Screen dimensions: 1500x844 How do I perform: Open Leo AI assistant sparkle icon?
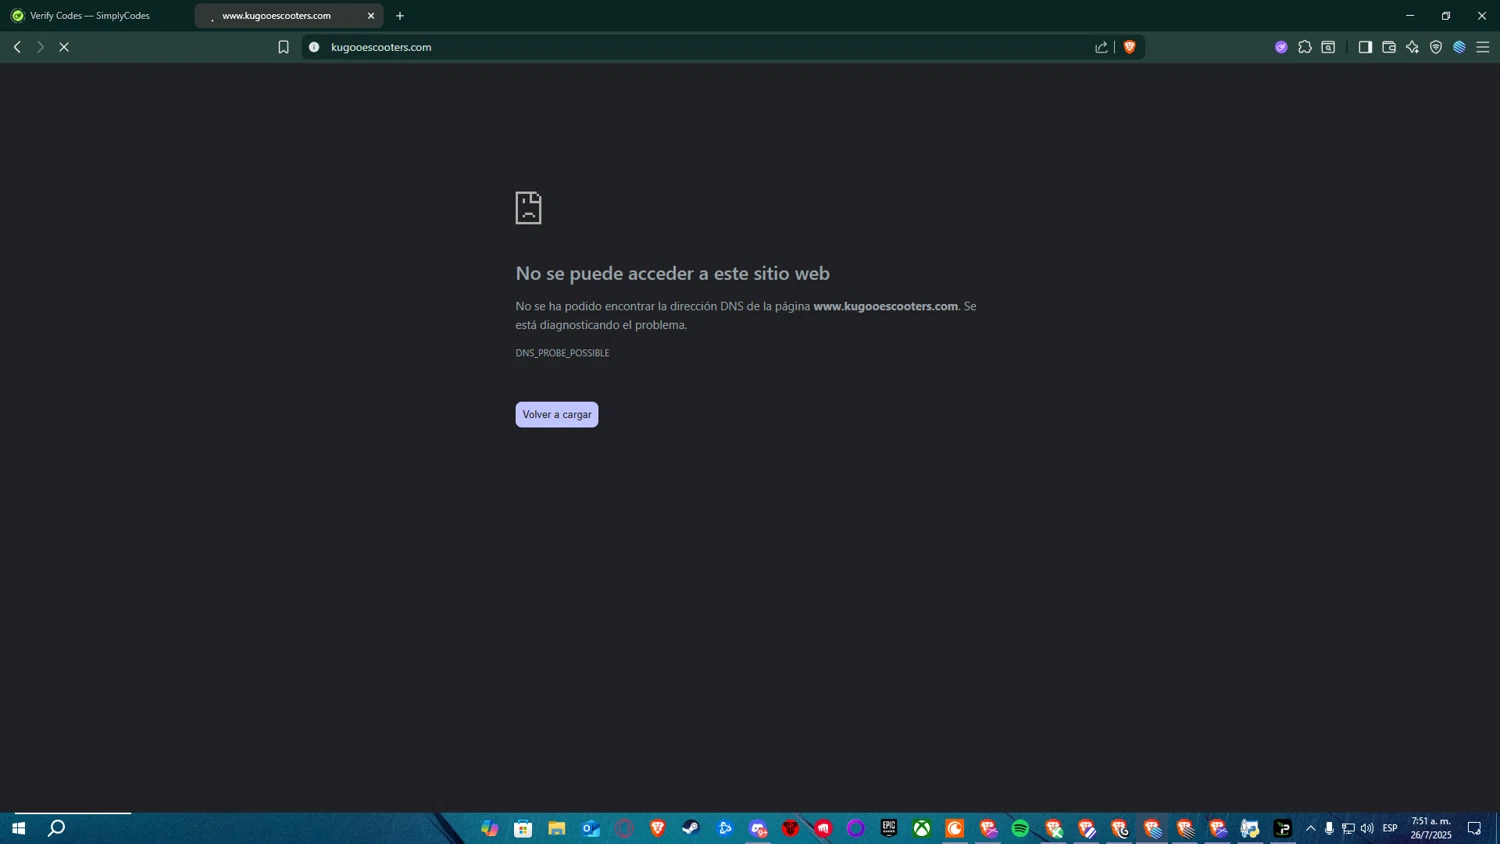[1412, 47]
